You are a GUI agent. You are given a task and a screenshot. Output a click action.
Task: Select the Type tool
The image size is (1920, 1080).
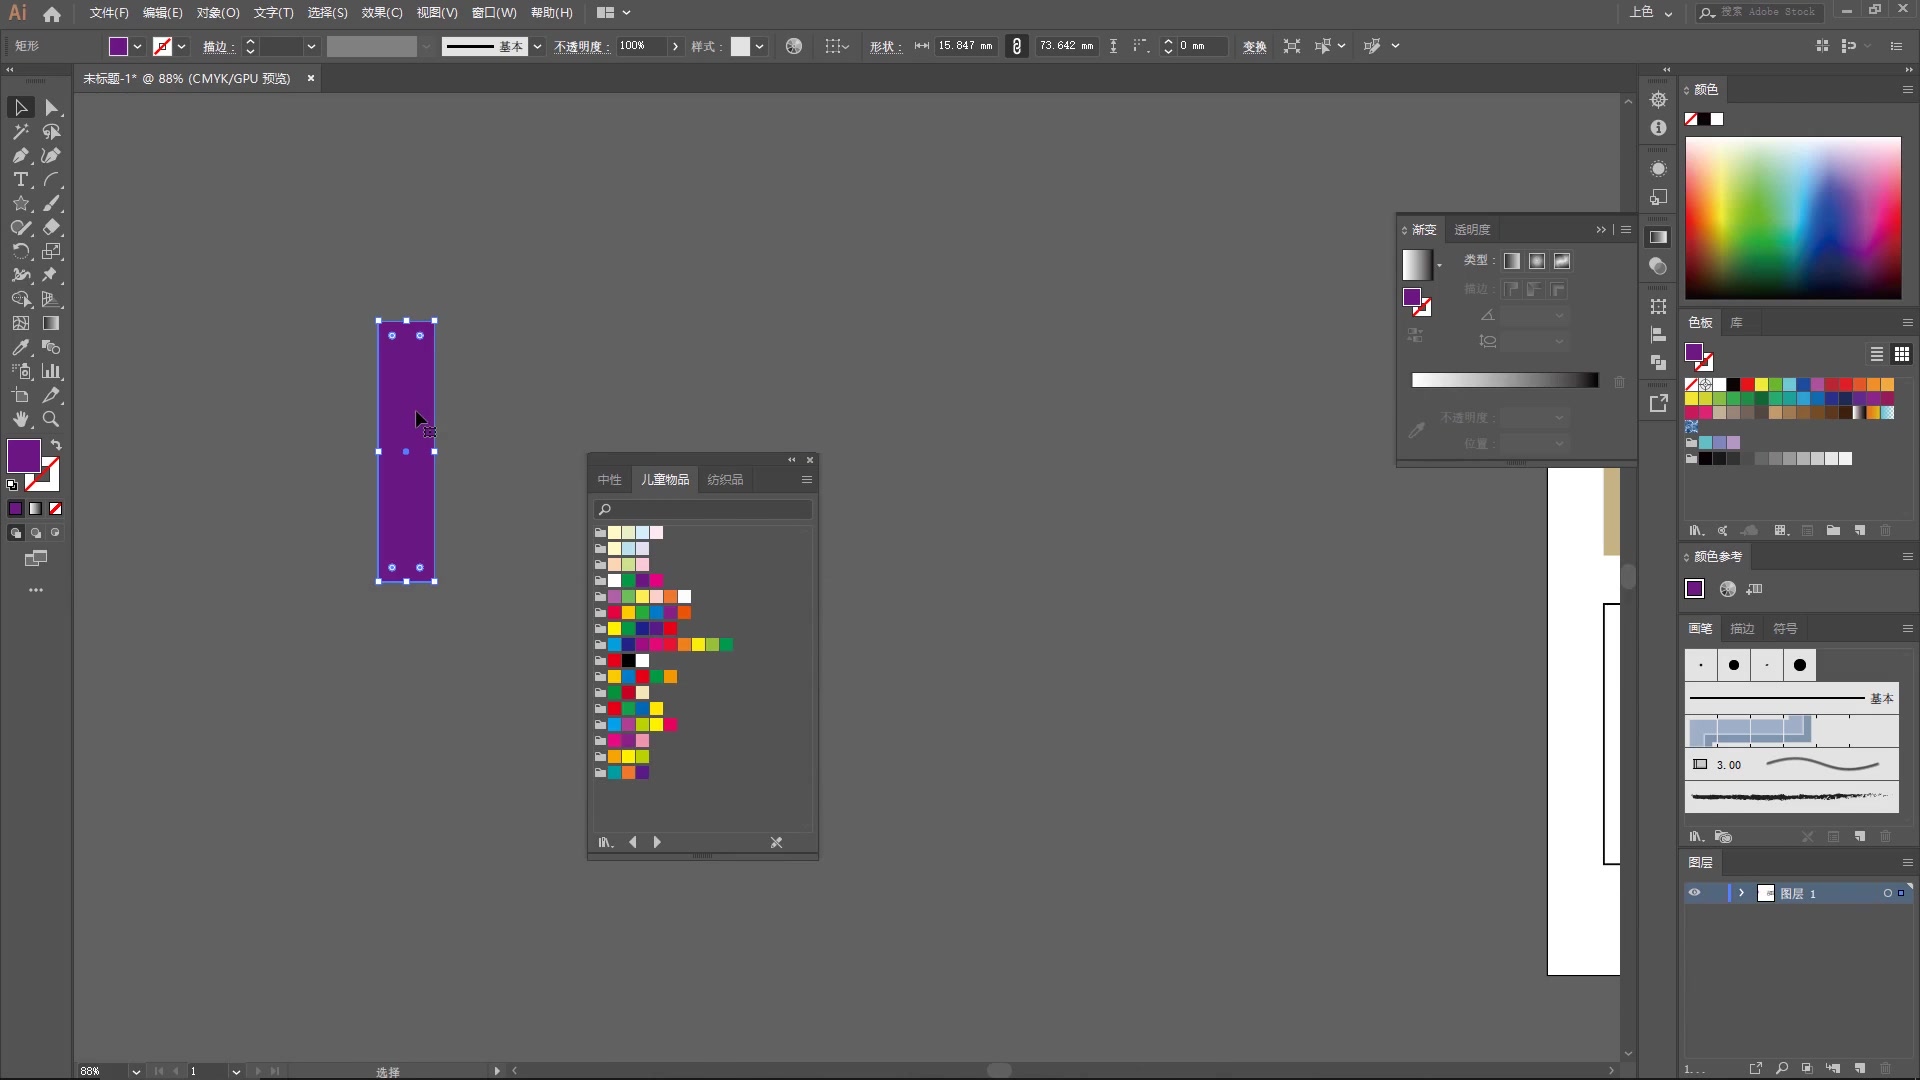coord(20,180)
